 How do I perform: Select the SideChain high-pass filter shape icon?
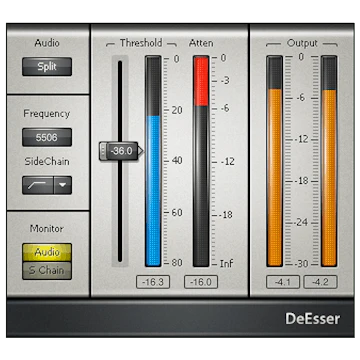point(38,185)
